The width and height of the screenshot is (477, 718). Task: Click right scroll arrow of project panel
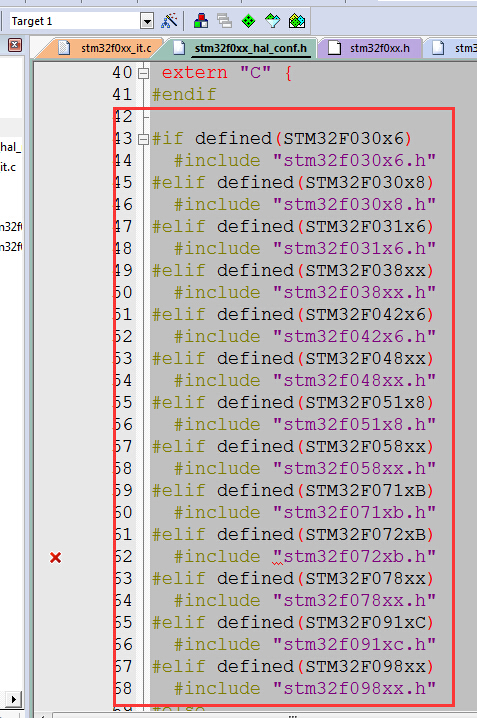click(x=13, y=699)
